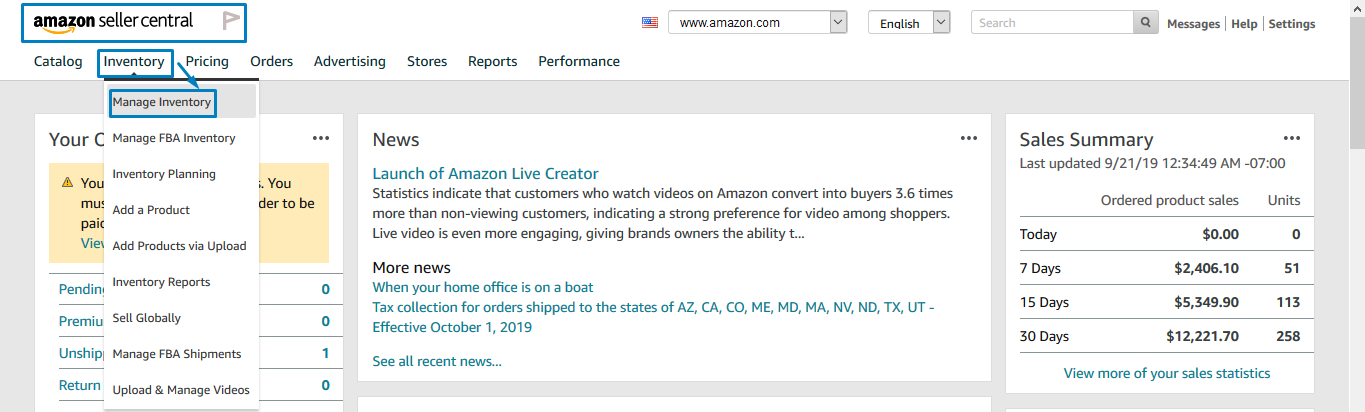Click the flag icon beside Seller Central logo

pos(231,21)
